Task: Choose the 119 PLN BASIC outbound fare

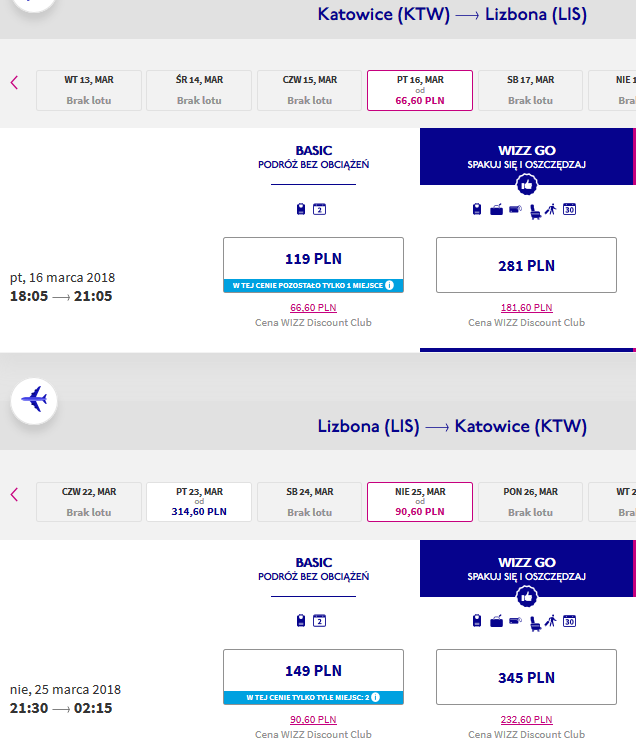Action: pos(313,259)
